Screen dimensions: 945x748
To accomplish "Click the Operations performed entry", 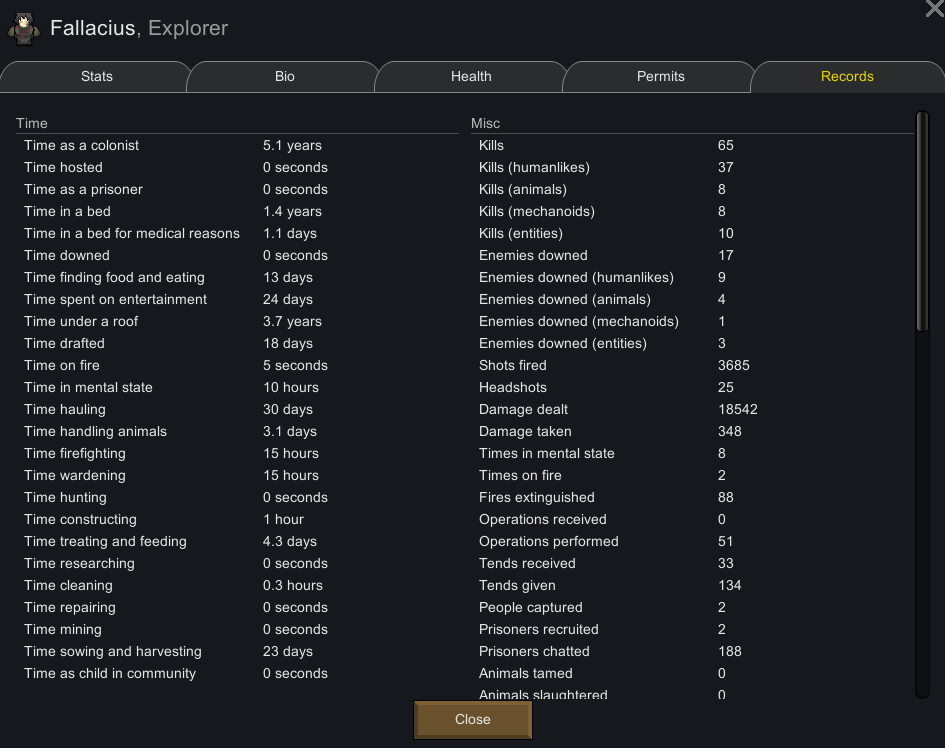I will click(692, 541).
